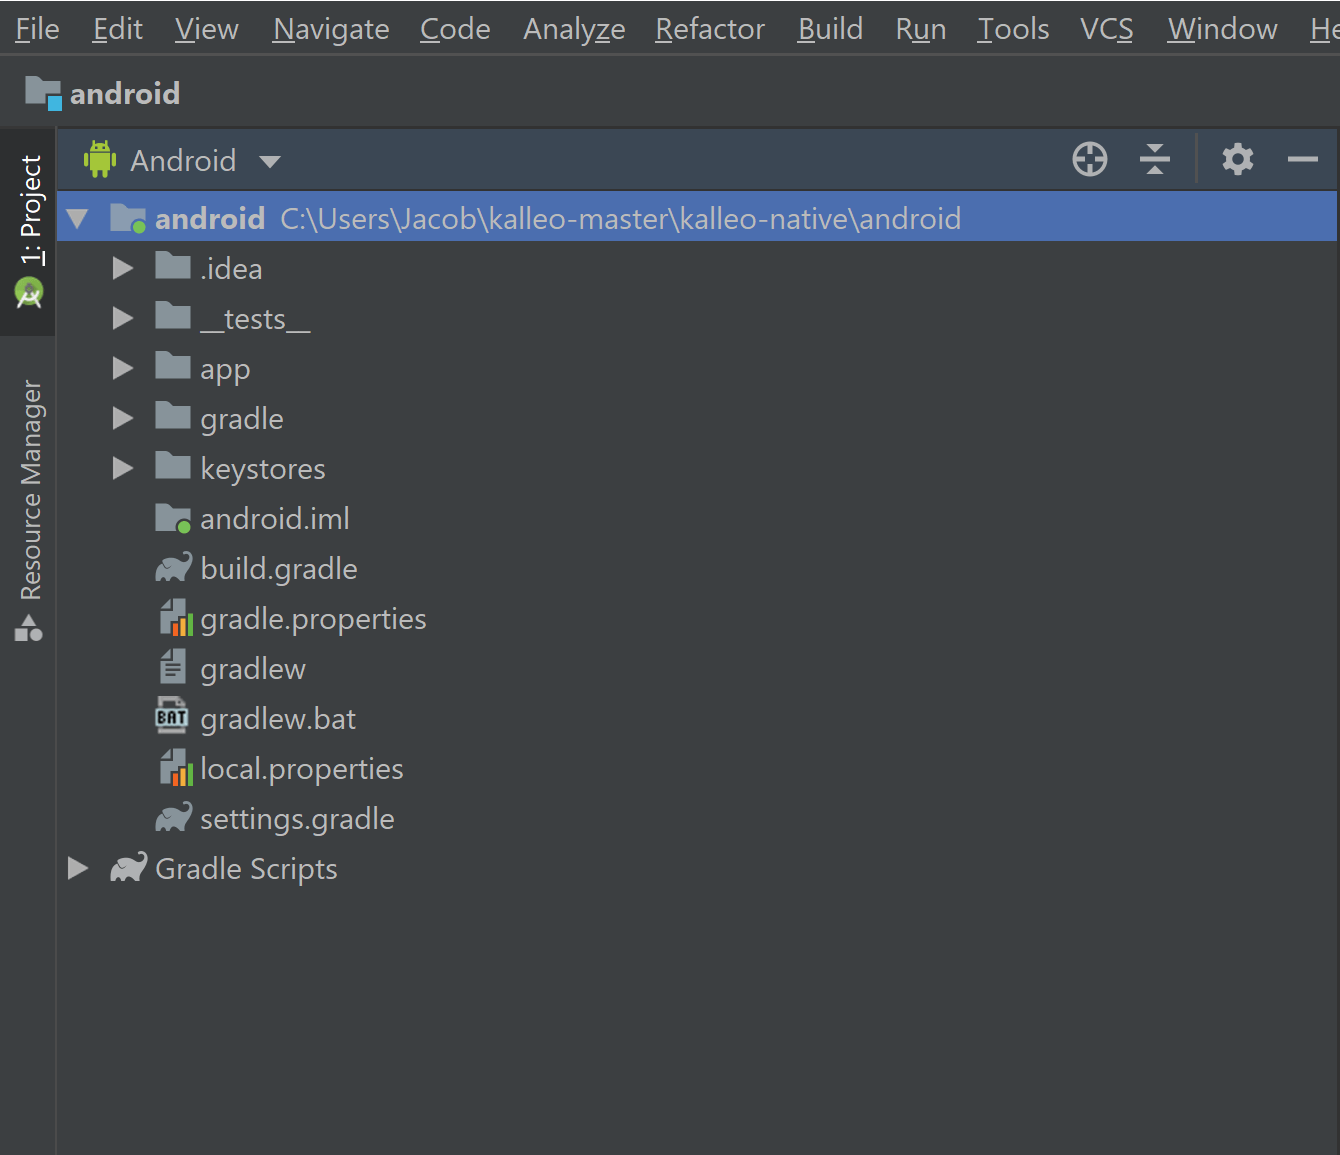Select the gradlew.bat file name
1340x1155 pixels.
[x=278, y=718]
